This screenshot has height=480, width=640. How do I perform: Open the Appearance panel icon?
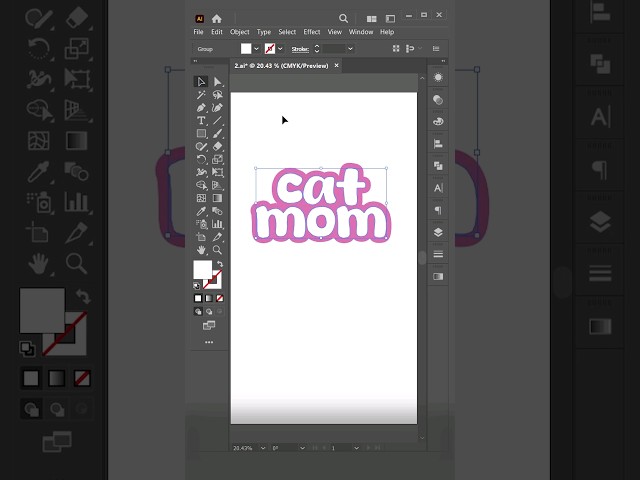[x=438, y=78]
